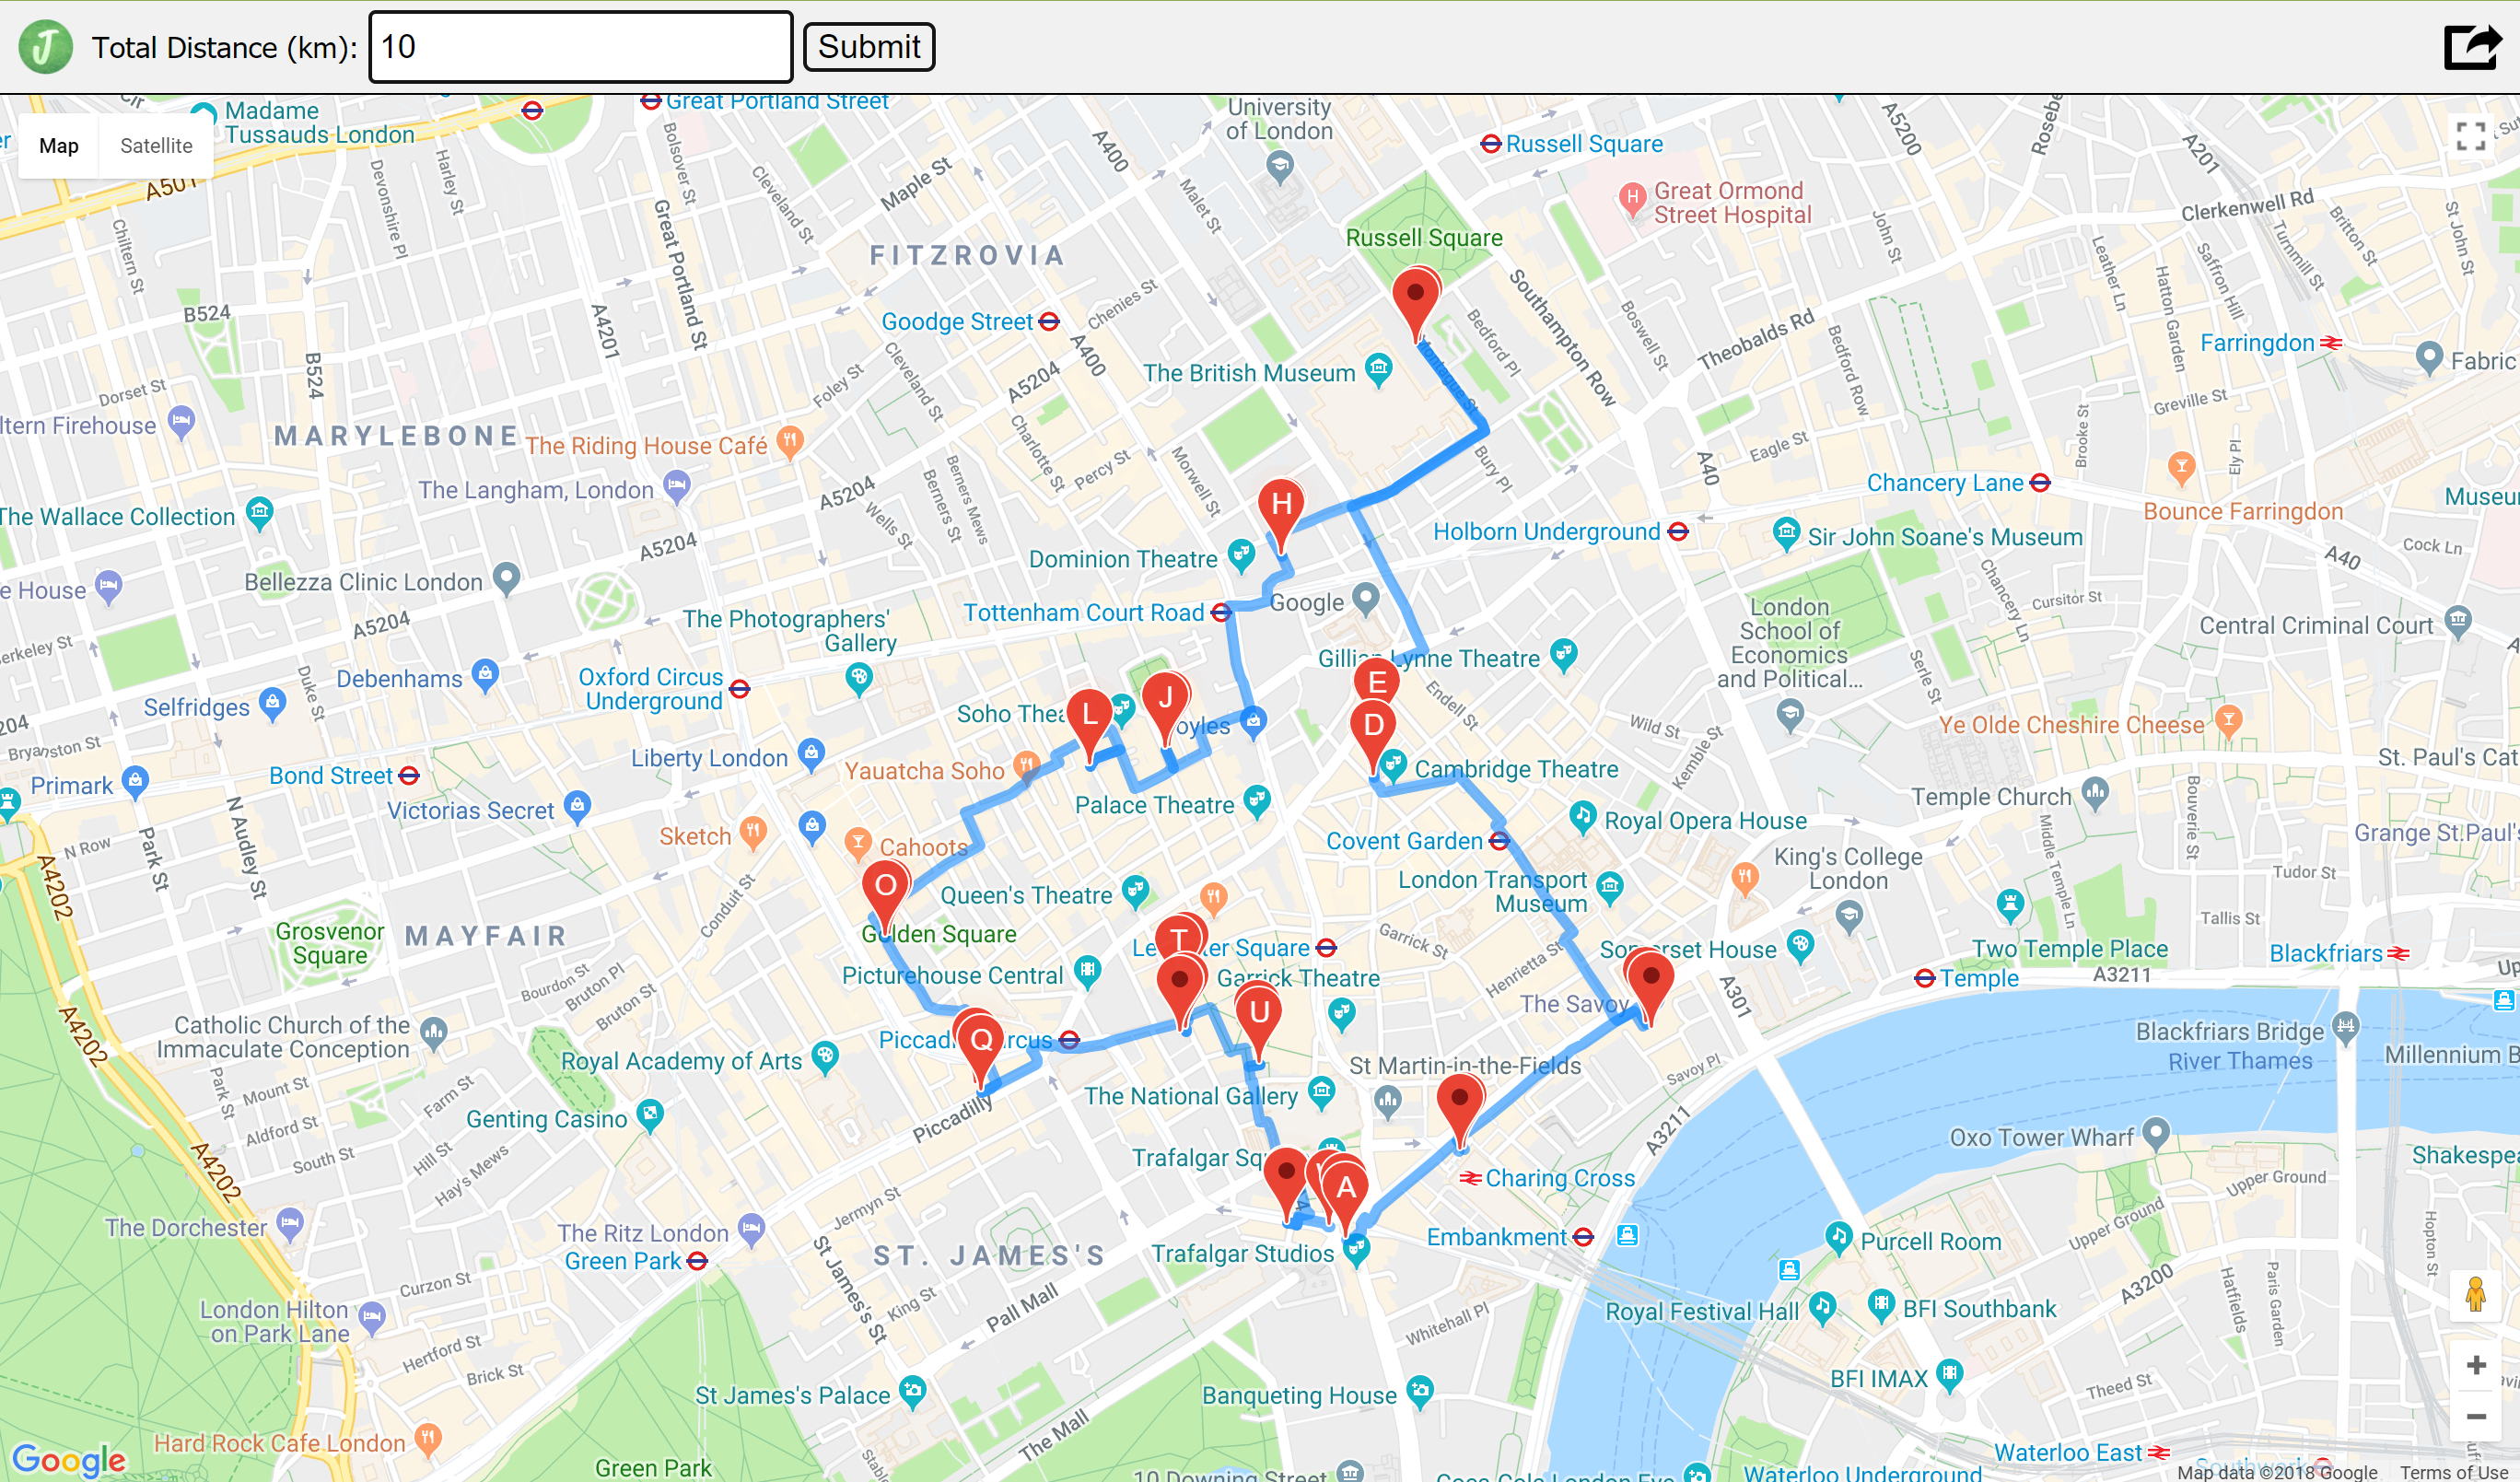Click the green J logo icon
The image size is (2520, 1482).
click(46, 47)
